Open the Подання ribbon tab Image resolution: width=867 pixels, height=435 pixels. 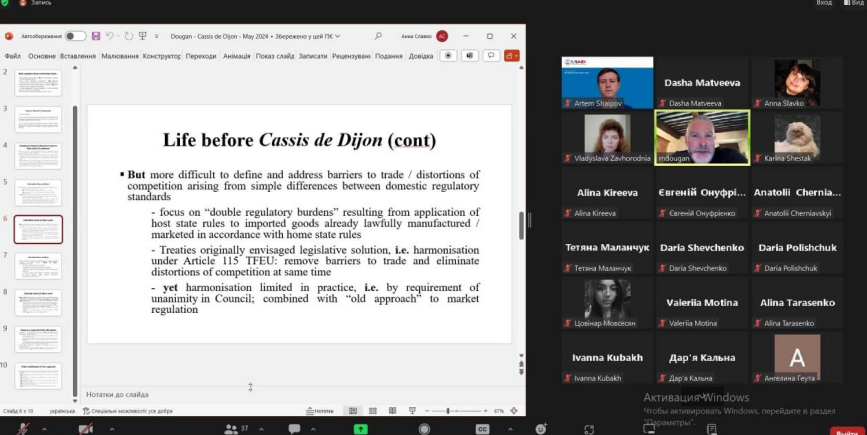[389, 56]
